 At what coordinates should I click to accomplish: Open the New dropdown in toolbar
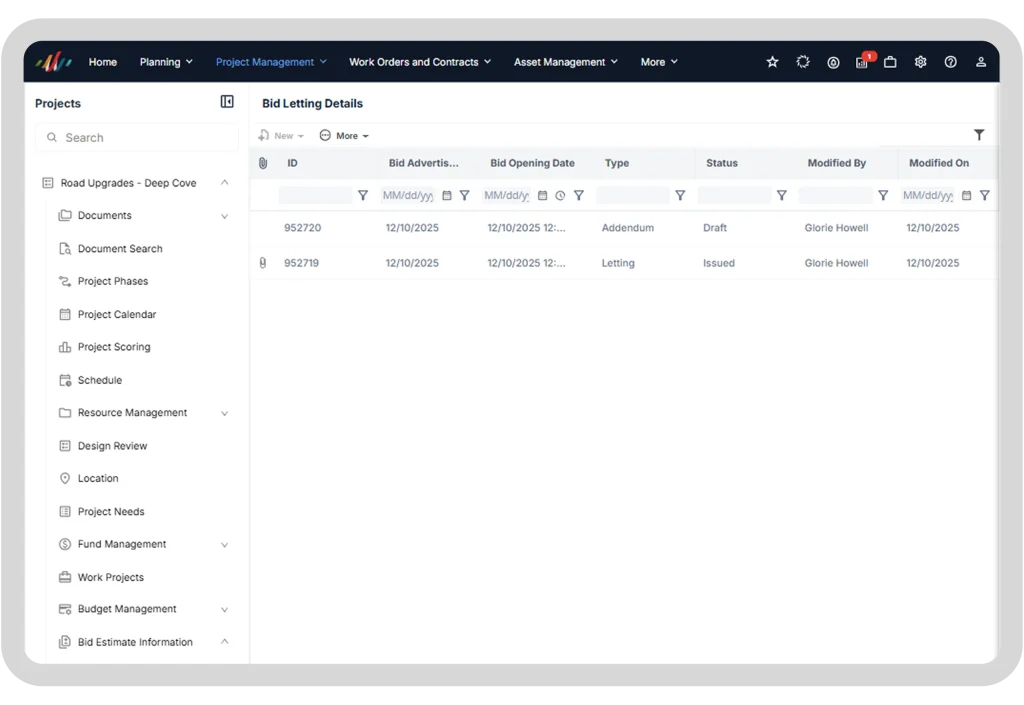pyautogui.click(x=281, y=136)
